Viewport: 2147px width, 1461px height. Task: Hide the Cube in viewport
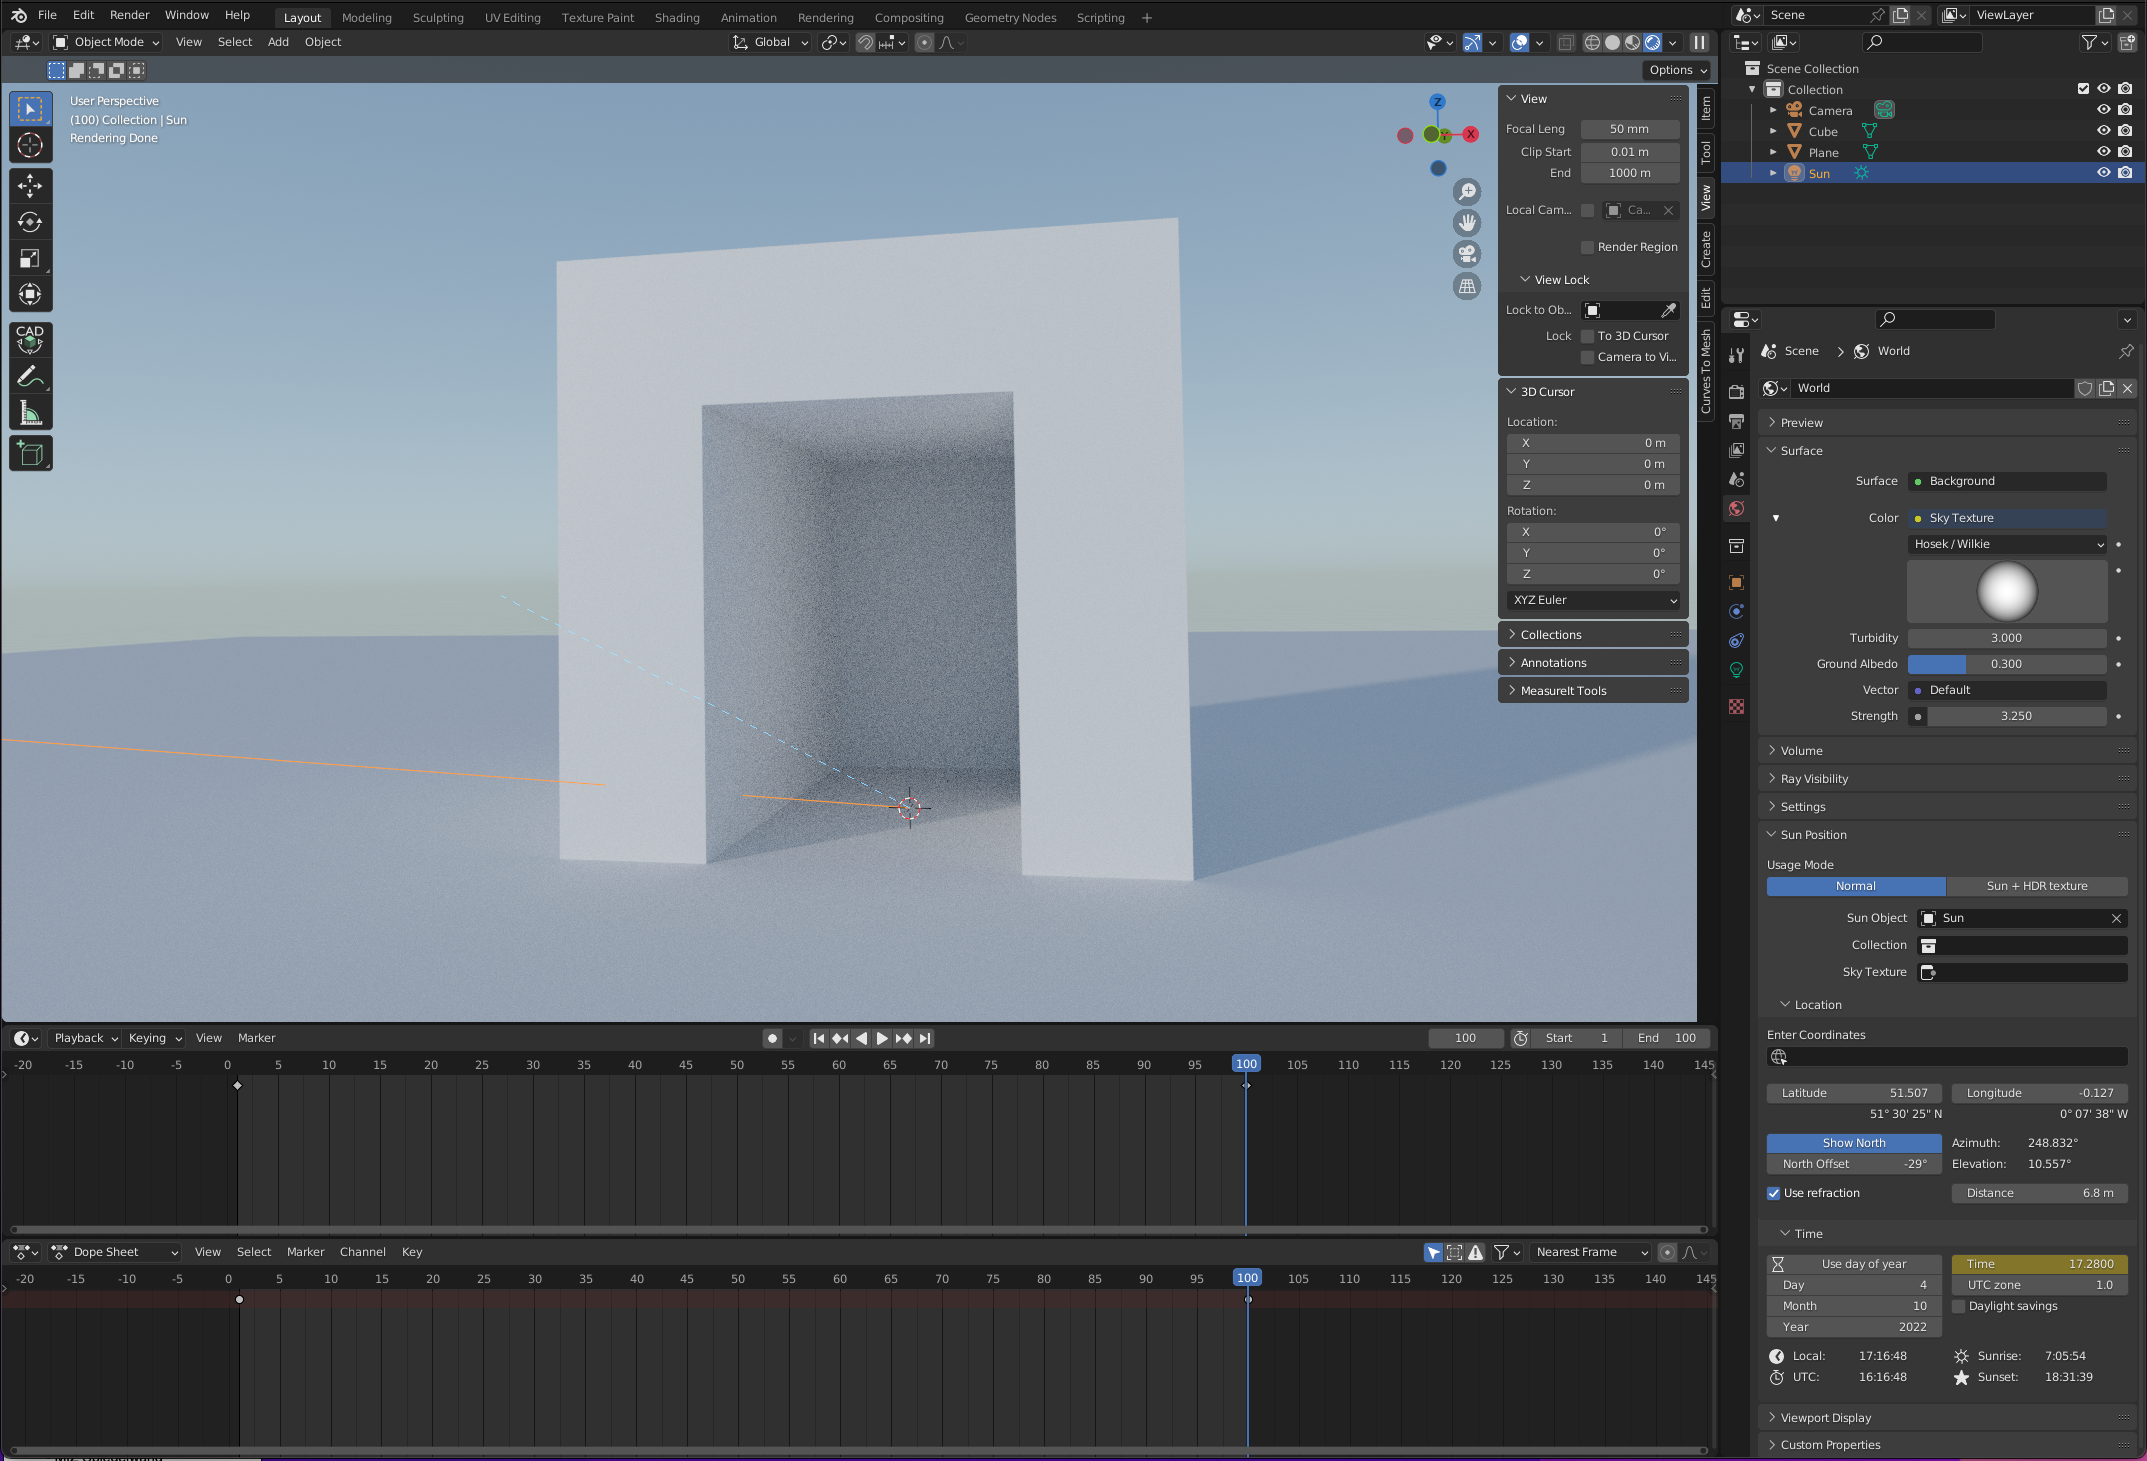coord(2104,131)
